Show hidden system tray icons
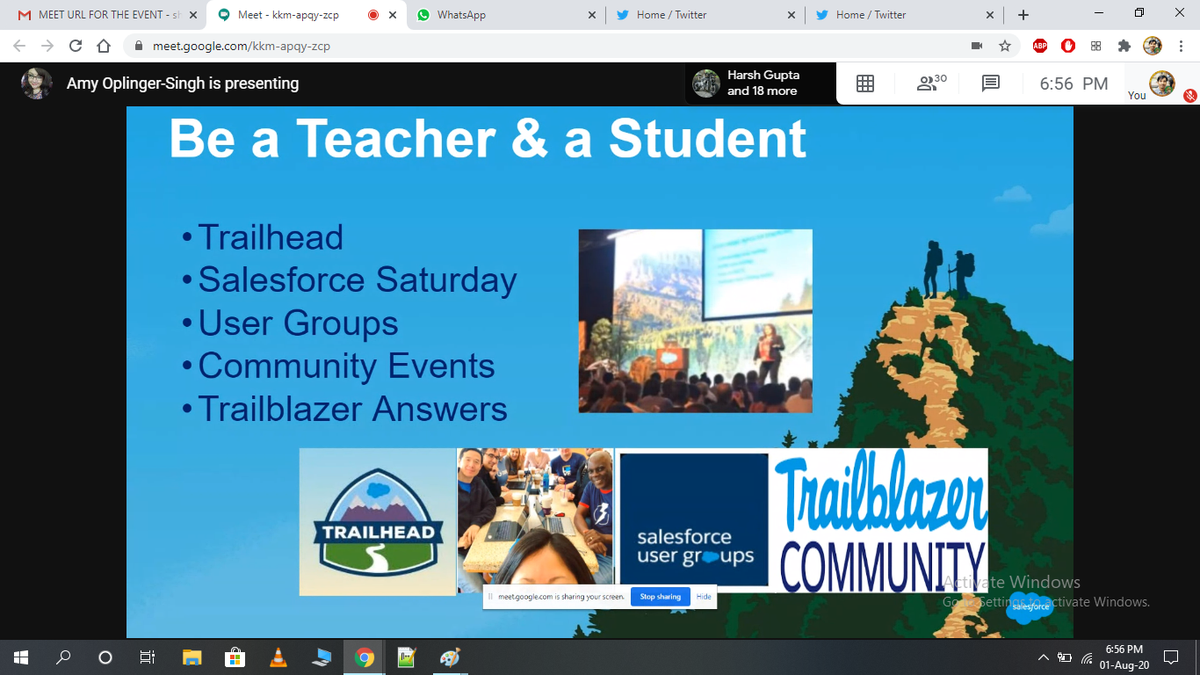The height and width of the screenshot is (675, 1200). click(1044, 657)
